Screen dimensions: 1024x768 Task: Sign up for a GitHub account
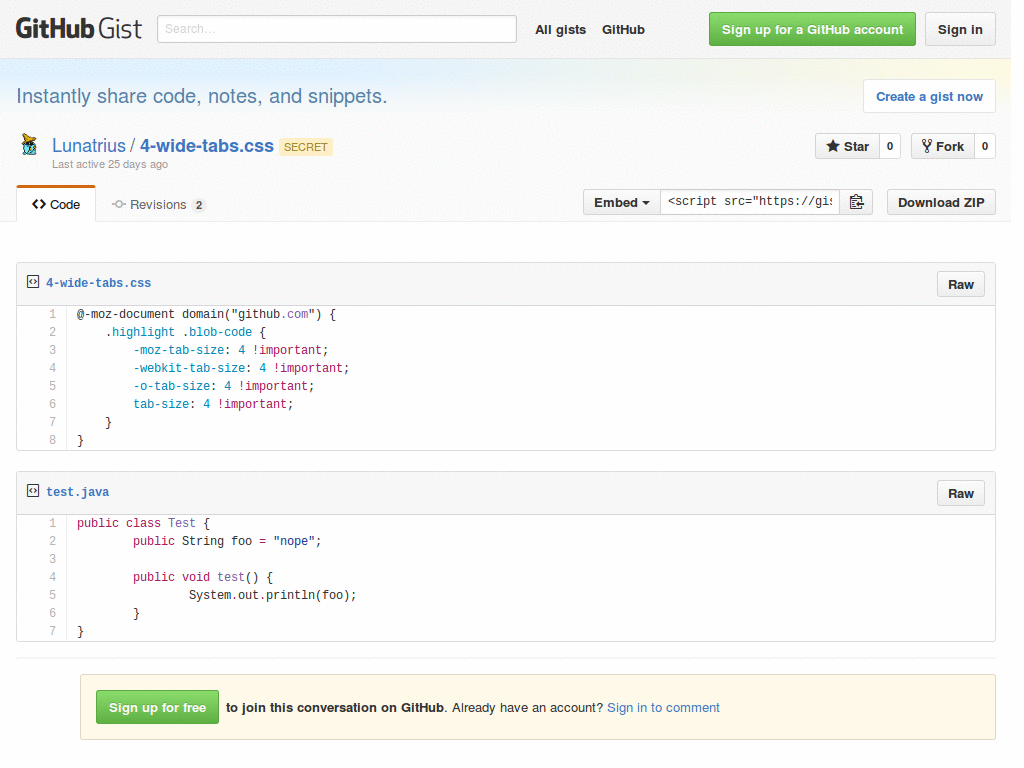(x=812, y=29)
